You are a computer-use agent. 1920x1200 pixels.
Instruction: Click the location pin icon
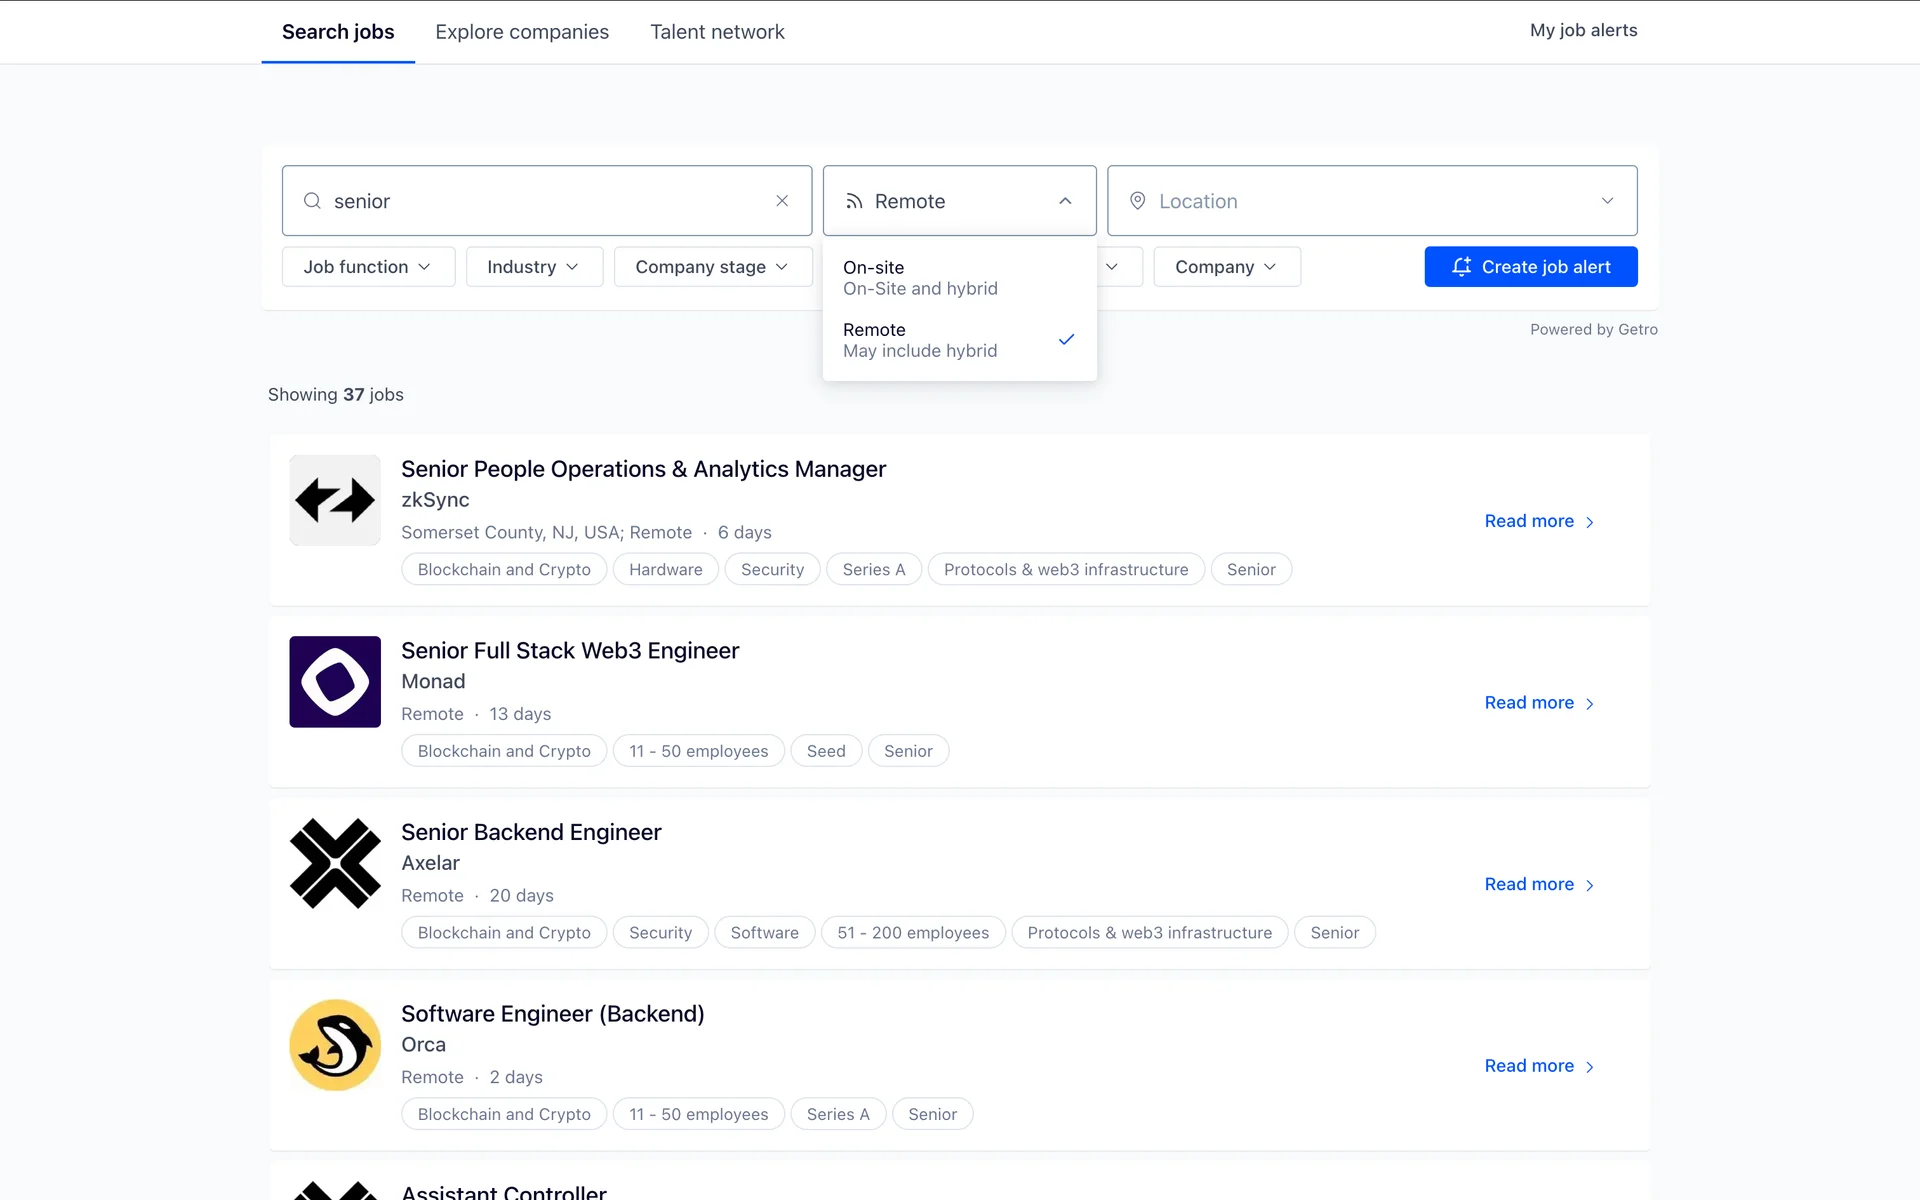[1137, 201]
